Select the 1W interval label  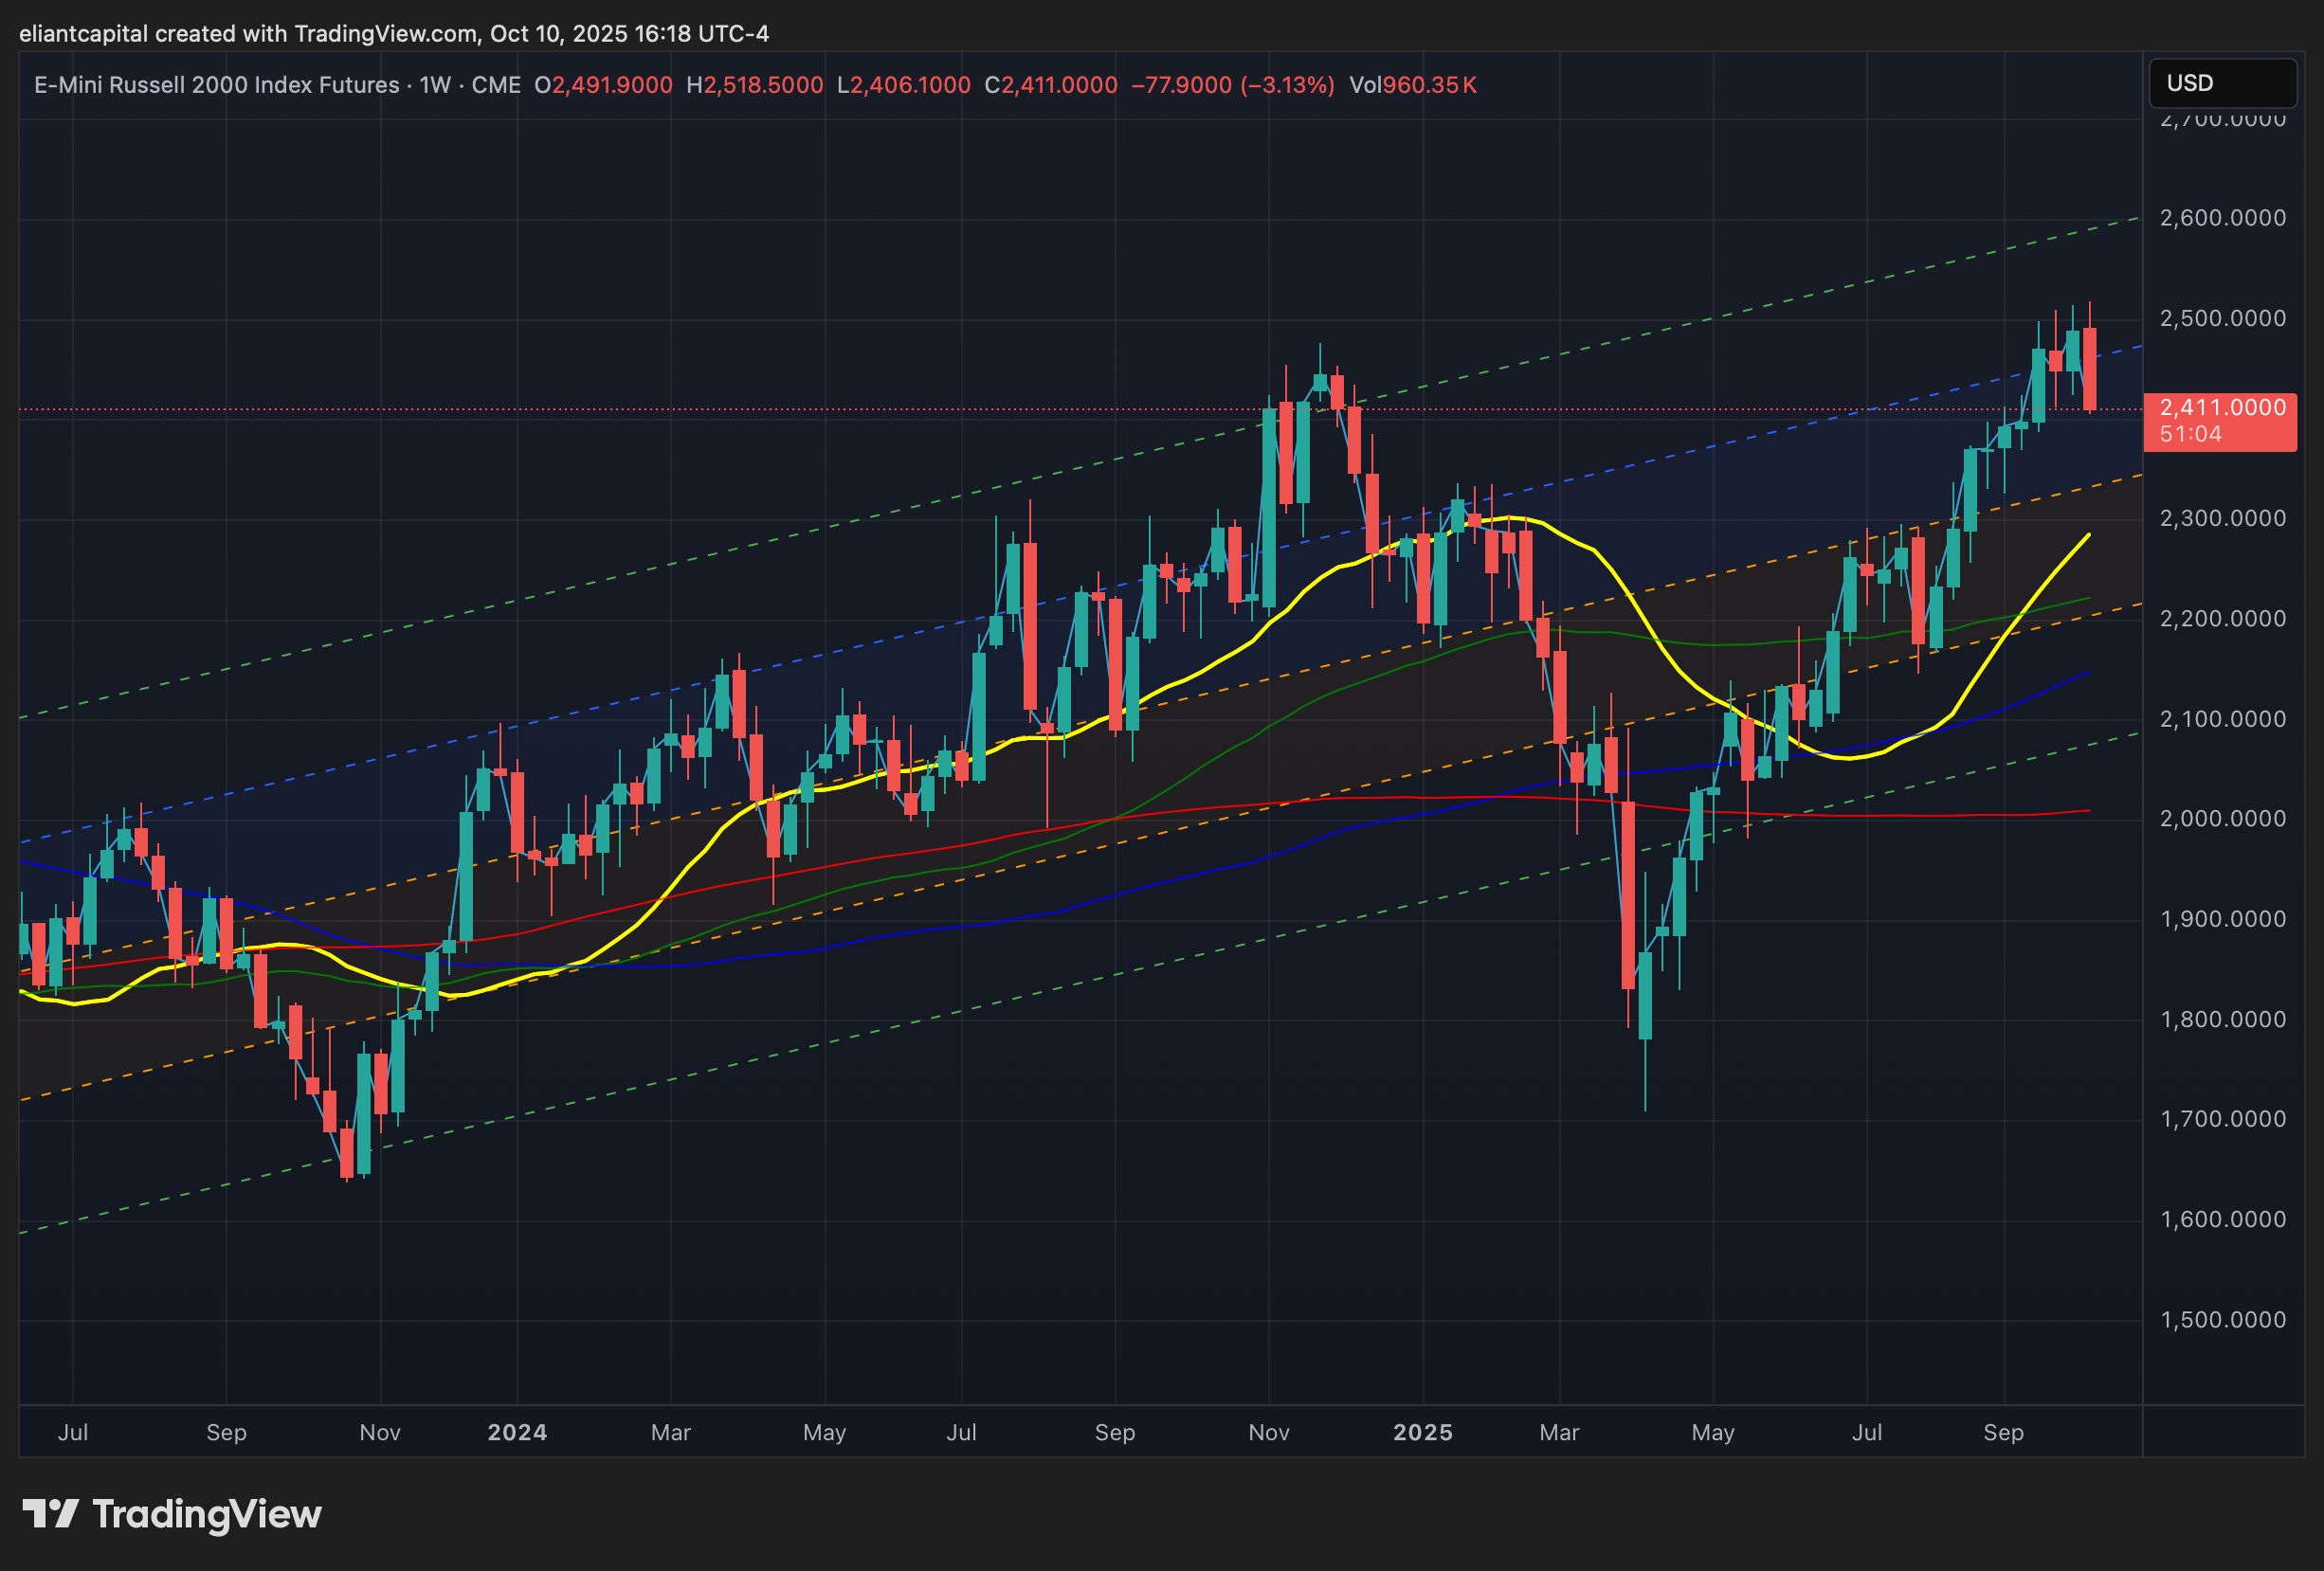(x=435, y=85)
